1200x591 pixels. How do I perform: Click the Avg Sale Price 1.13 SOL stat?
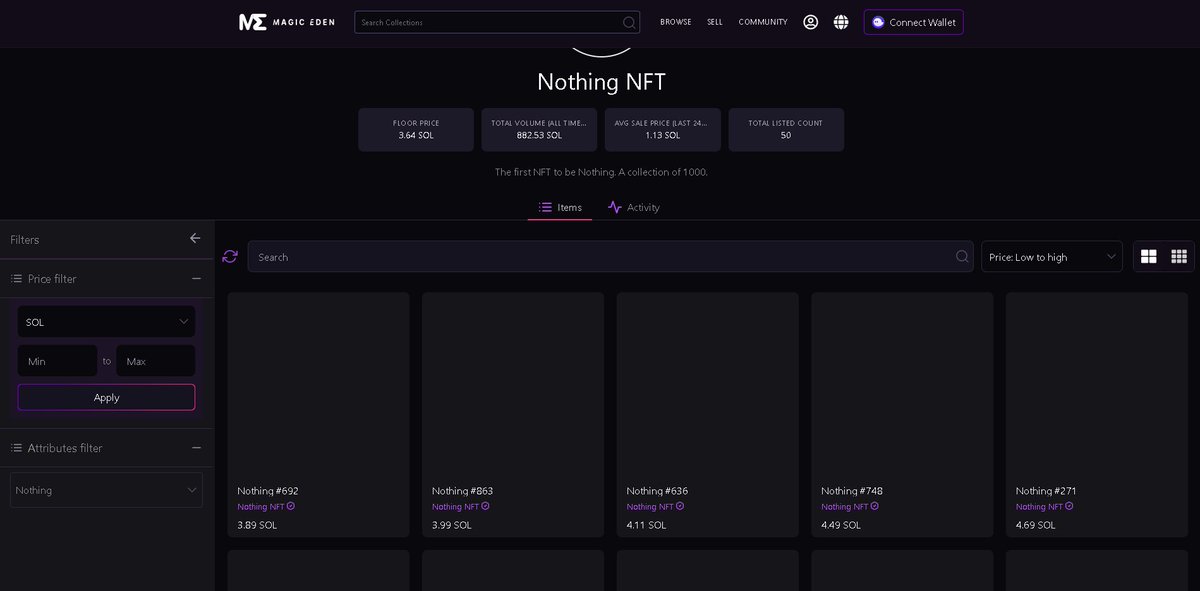pos(663,130)
